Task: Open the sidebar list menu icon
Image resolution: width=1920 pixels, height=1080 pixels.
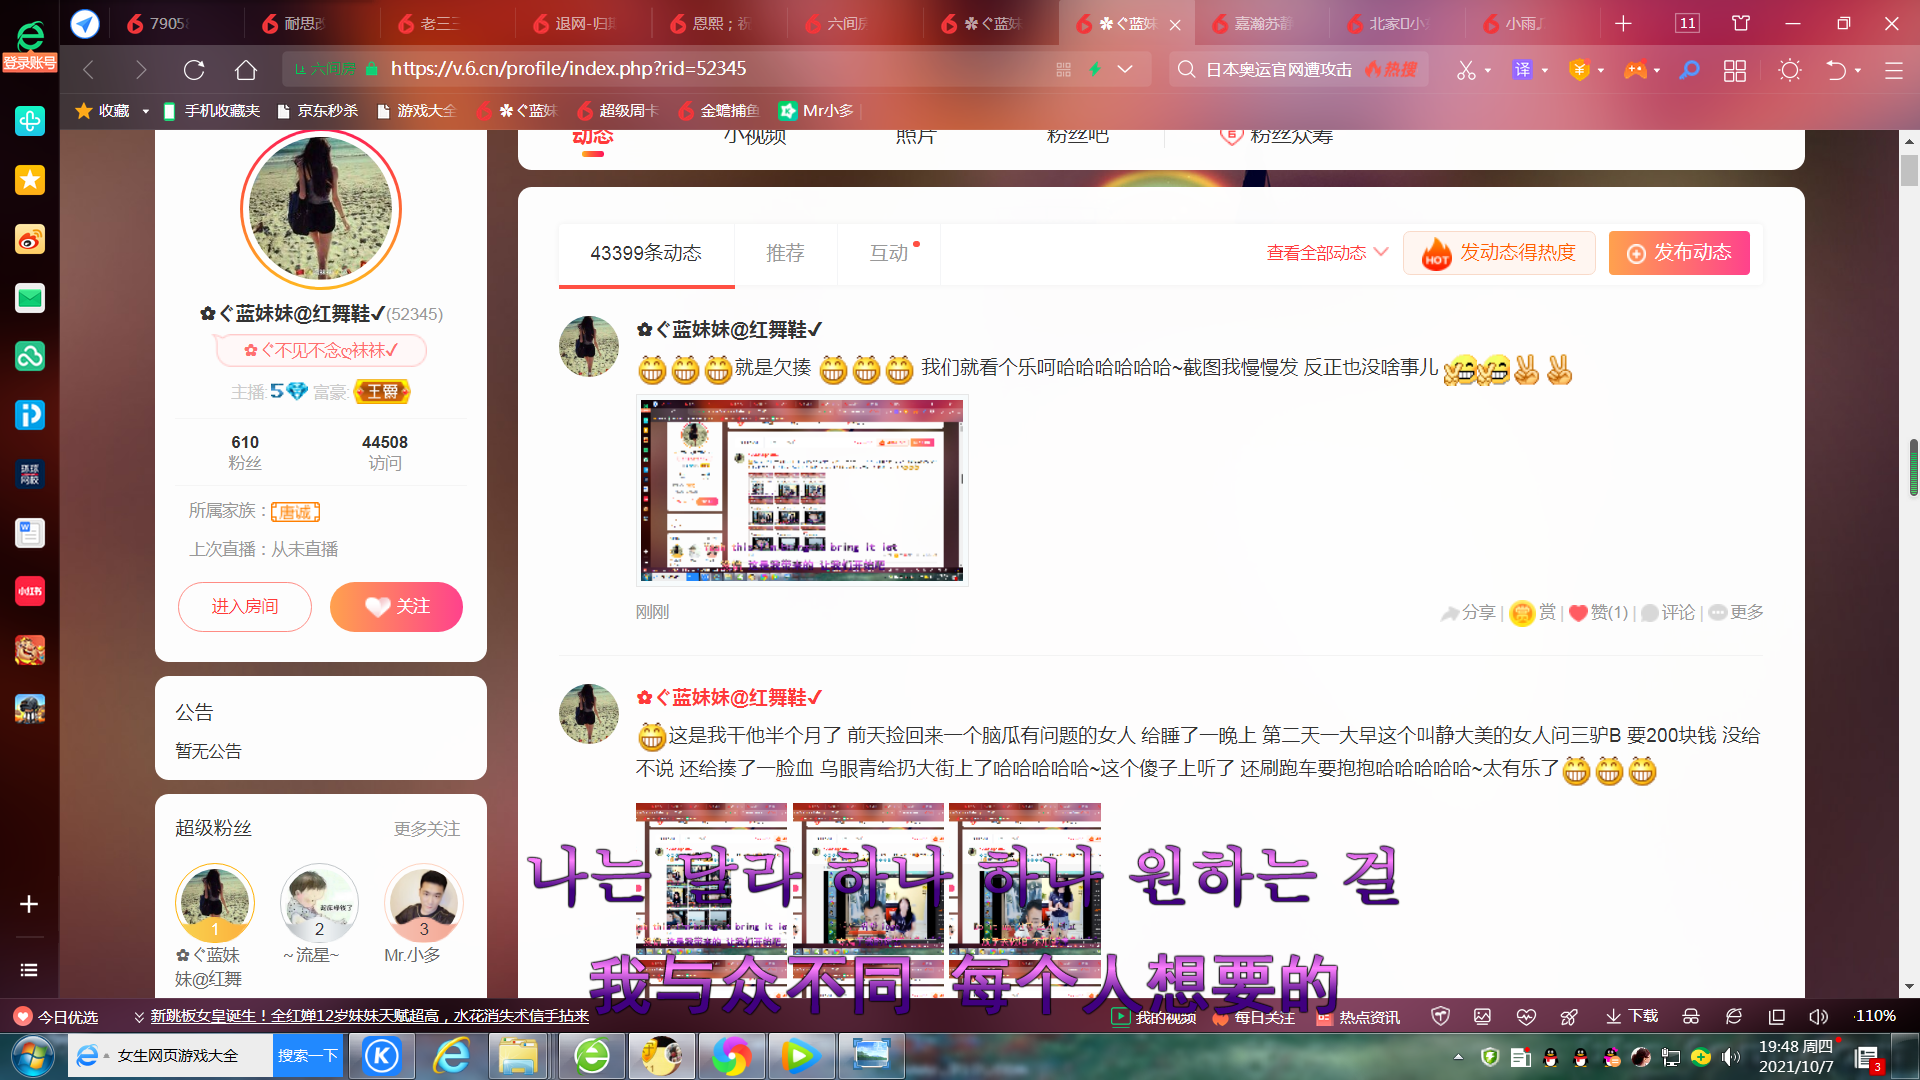Action: (x=29, y=970)
